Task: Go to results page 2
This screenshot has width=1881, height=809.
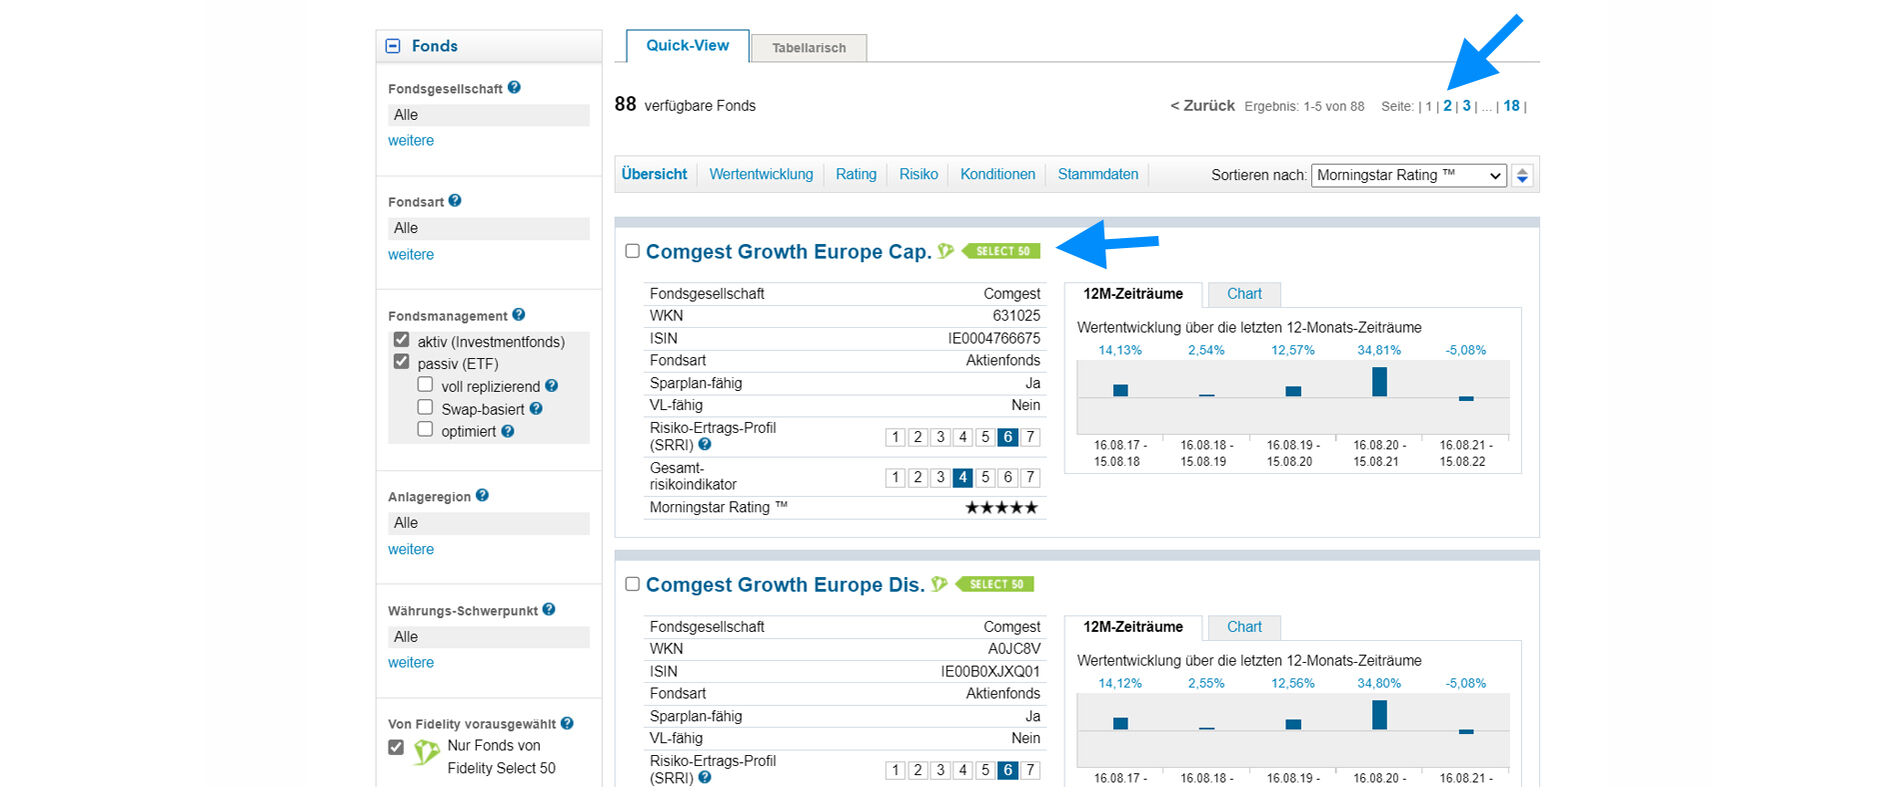Action: [x=1447, y=106]
